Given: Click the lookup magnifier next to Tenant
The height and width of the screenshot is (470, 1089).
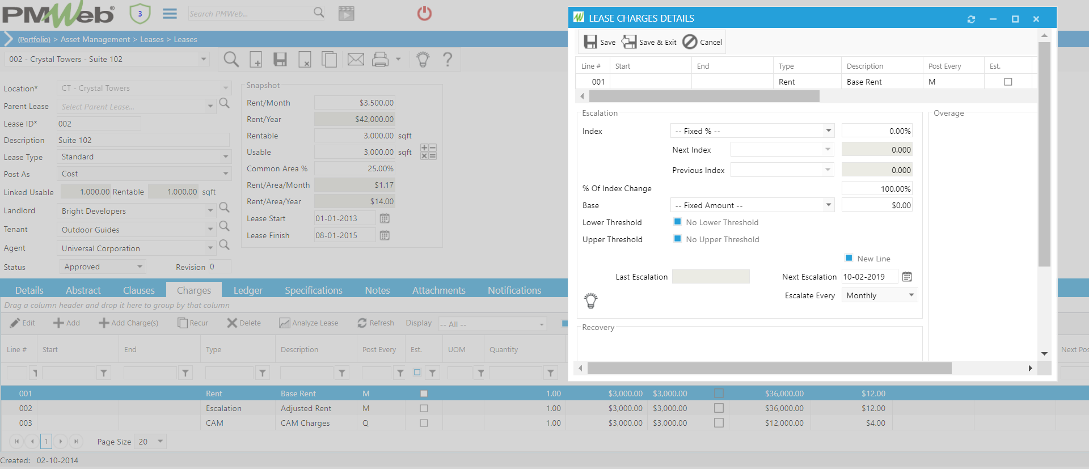Looking at the screenshot, I should 224,226.
